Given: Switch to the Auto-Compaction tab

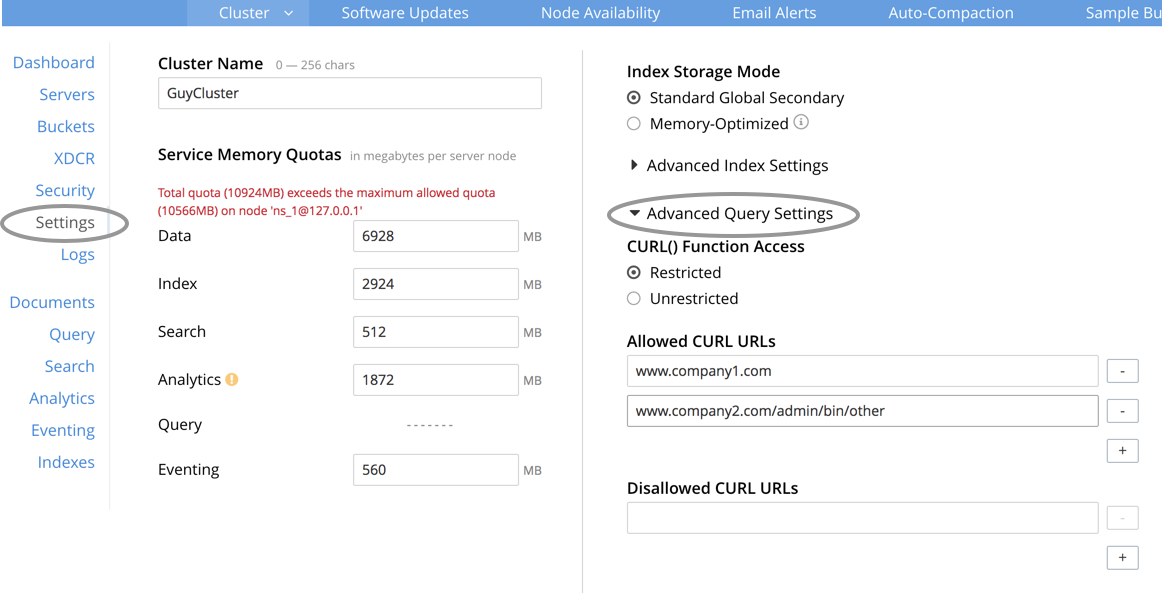Looking at the screenshot, I should pos(950,13).
